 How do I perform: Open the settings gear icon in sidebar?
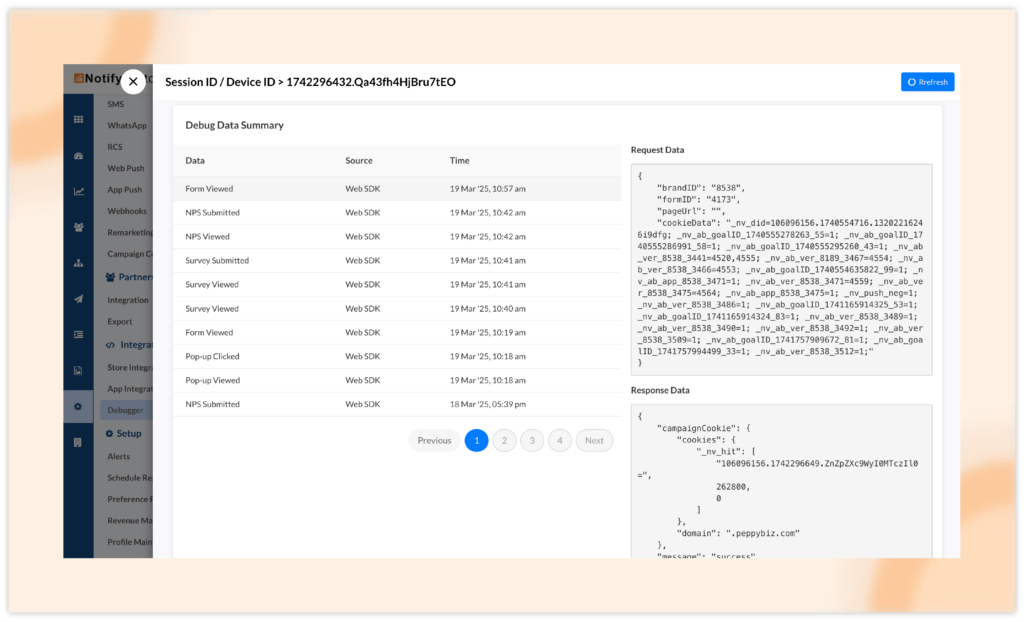click(x=78, y=406)
